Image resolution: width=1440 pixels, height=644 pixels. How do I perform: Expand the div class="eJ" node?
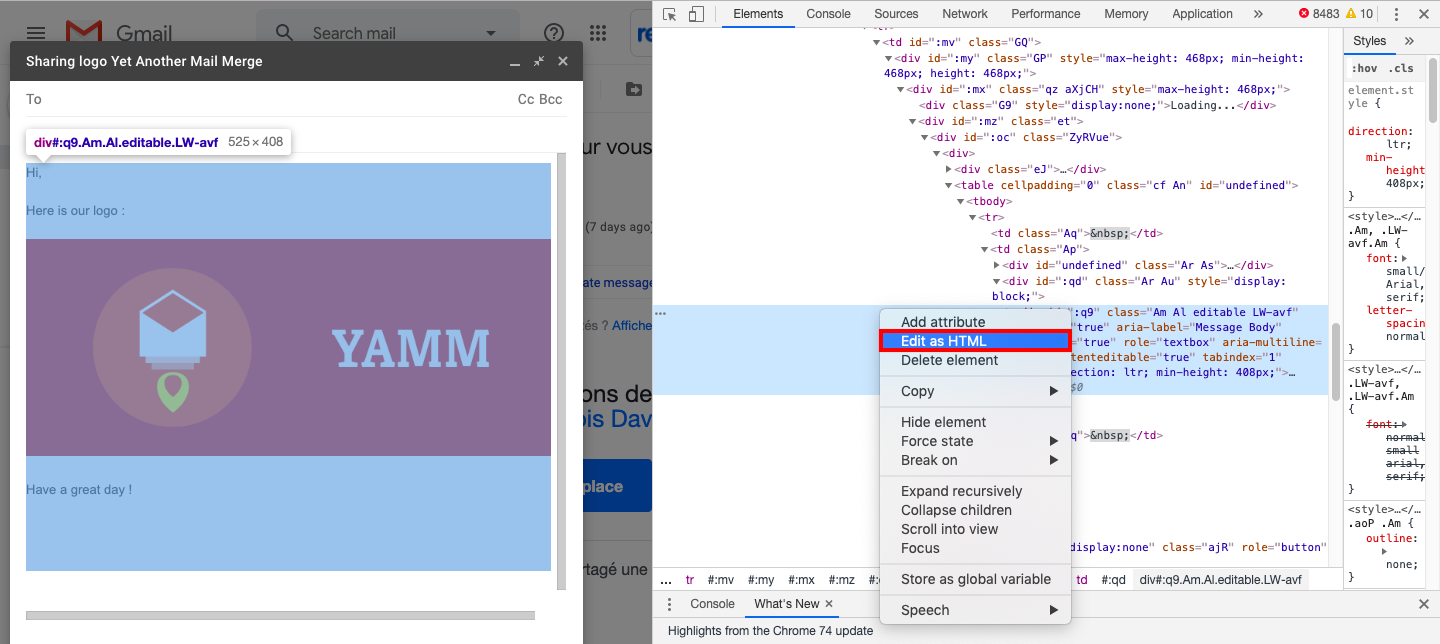tap(949, 169)
